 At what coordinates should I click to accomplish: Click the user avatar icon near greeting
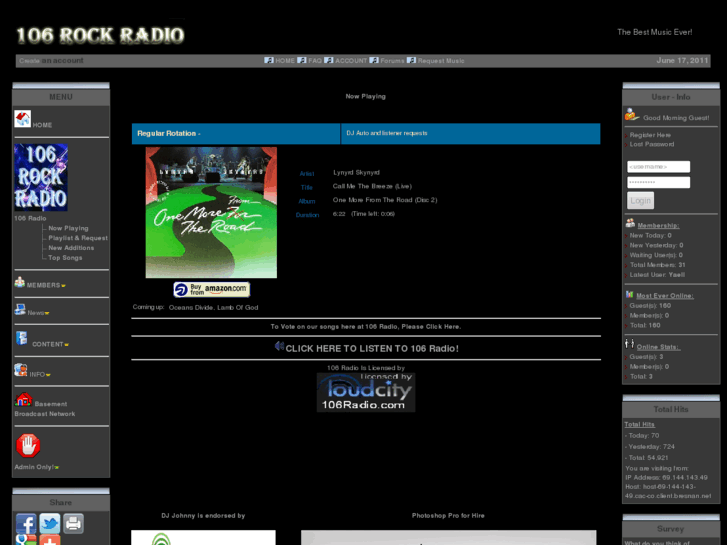(632, 115)
